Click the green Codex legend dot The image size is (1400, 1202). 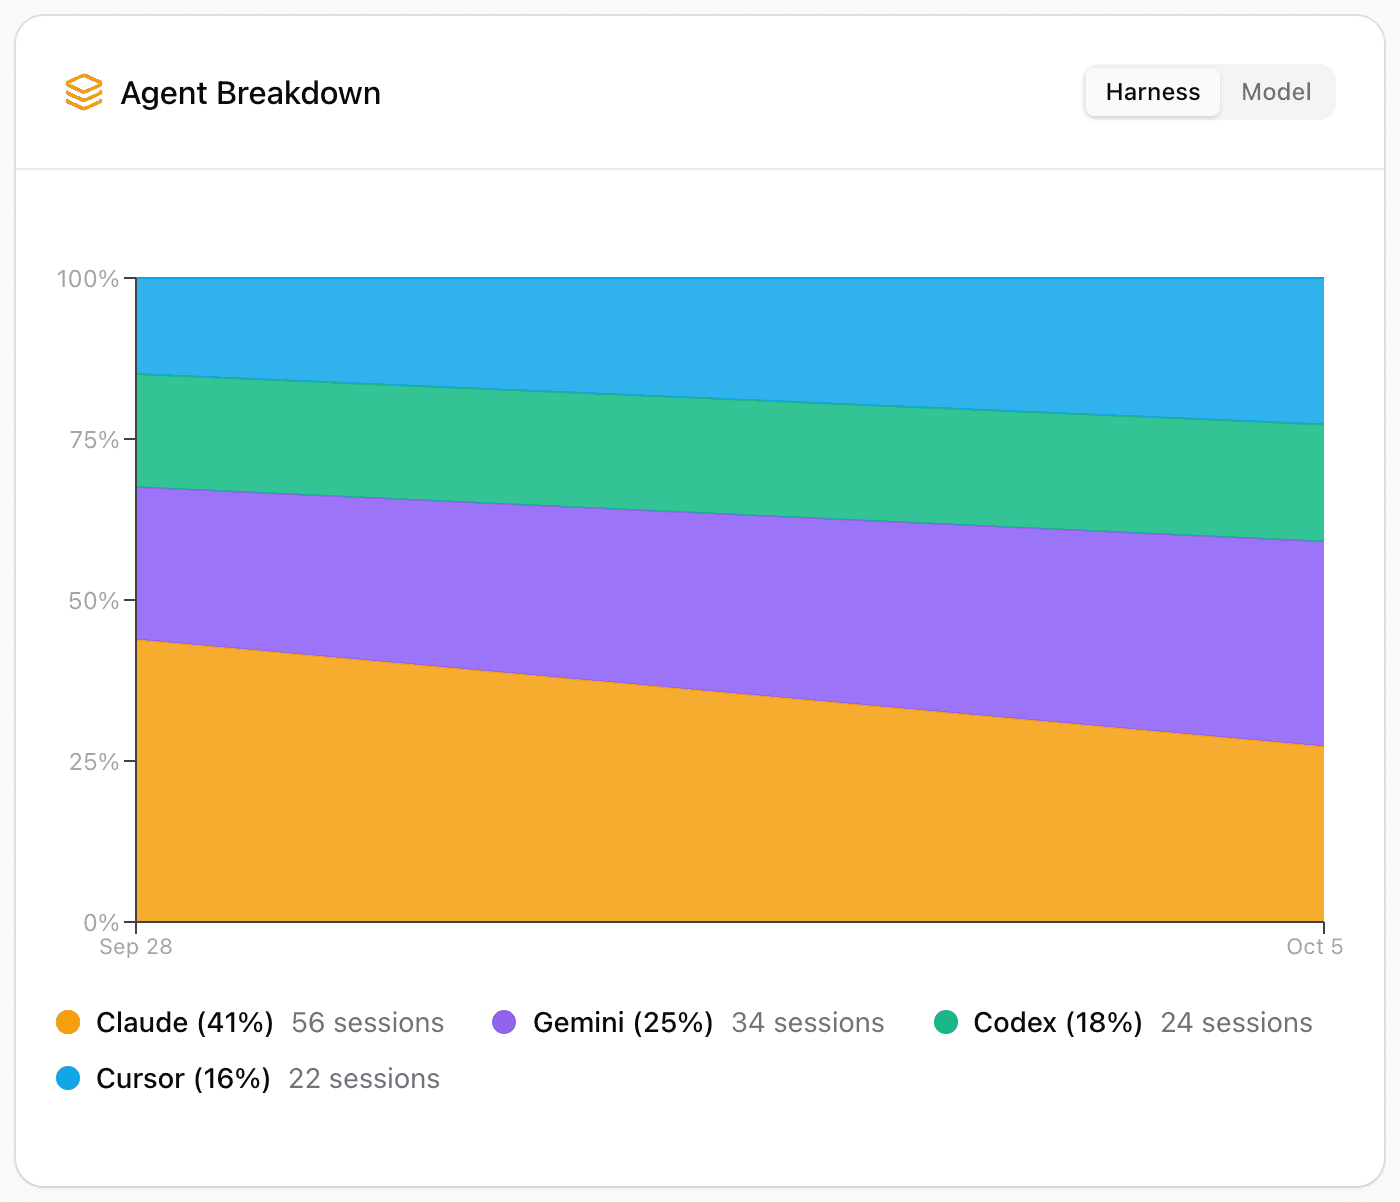tap(945, 1022)
